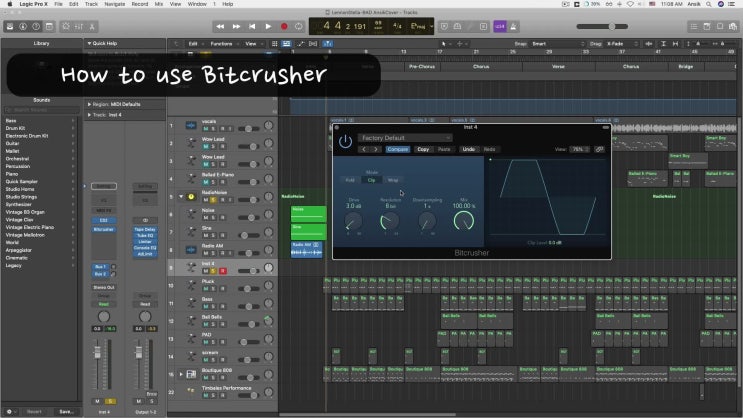
Task: Start playback with the Play button
Action: coord(268,27)
